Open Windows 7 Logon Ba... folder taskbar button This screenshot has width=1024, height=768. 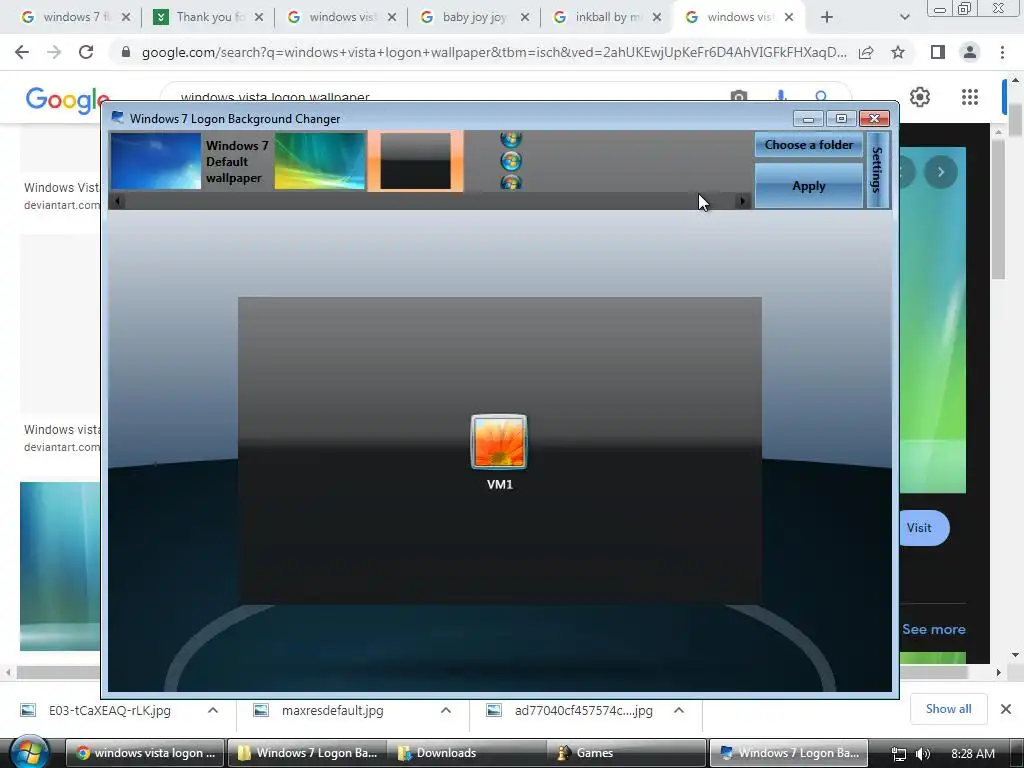tap(307, 753)
